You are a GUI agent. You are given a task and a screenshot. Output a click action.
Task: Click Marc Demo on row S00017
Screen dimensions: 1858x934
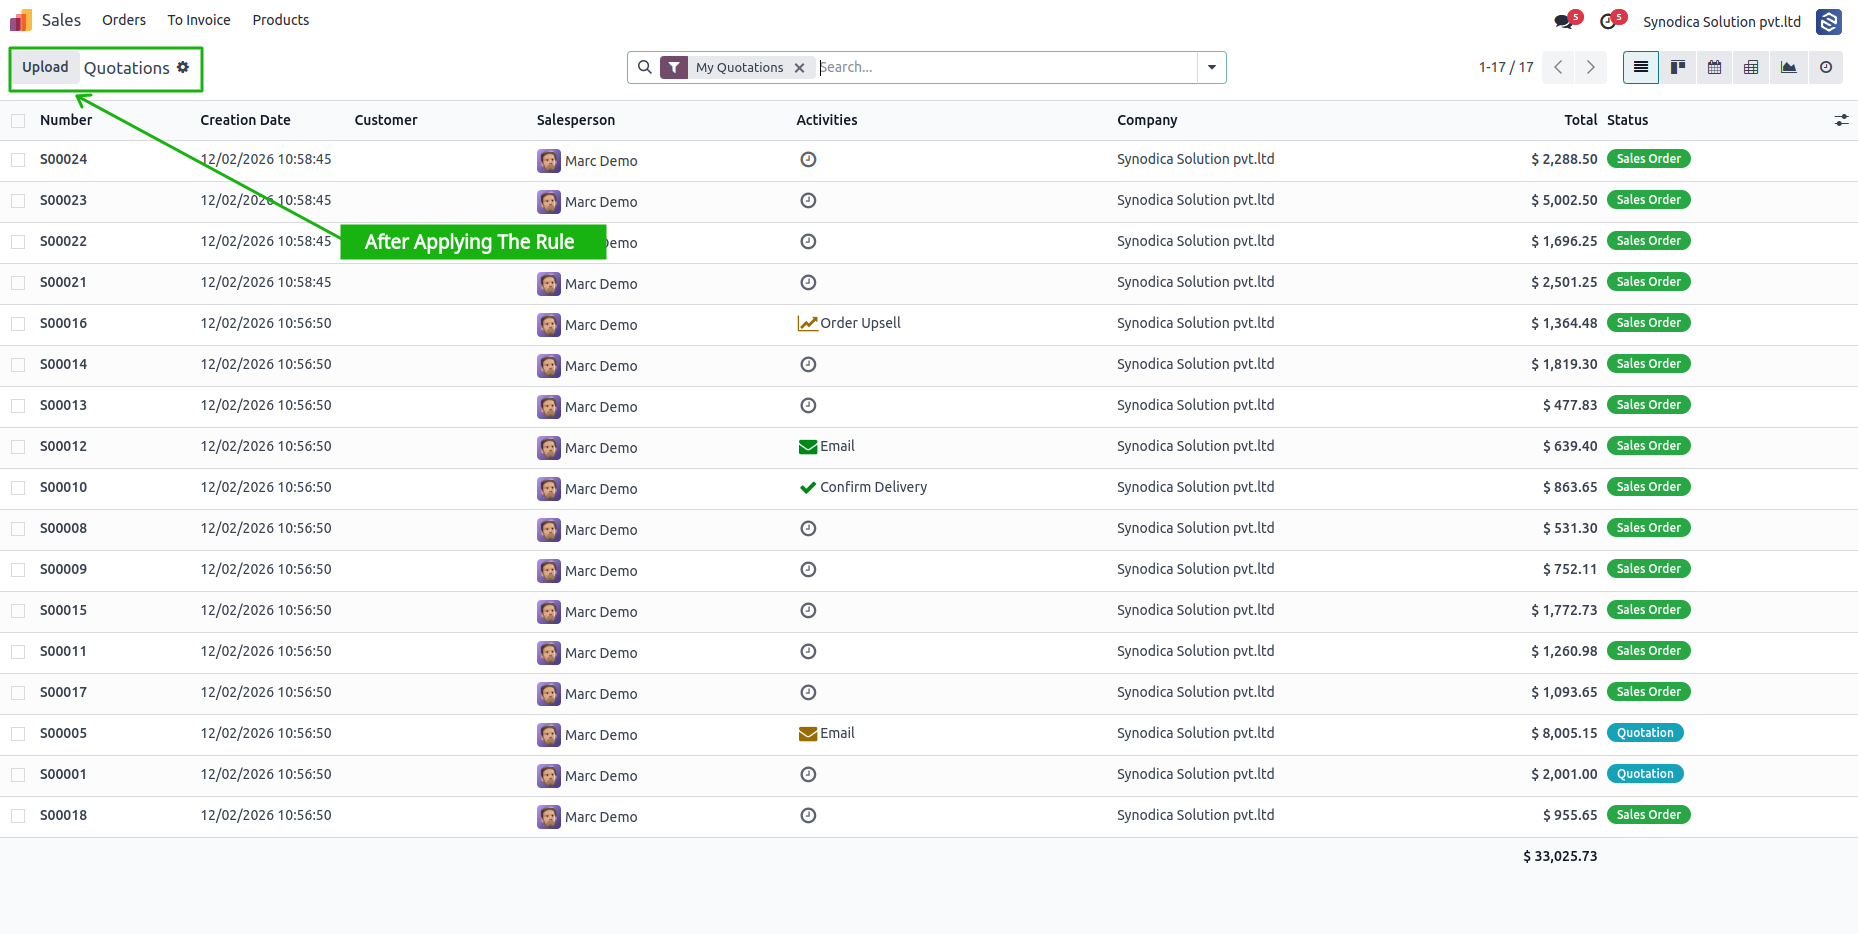pos(601,694)
